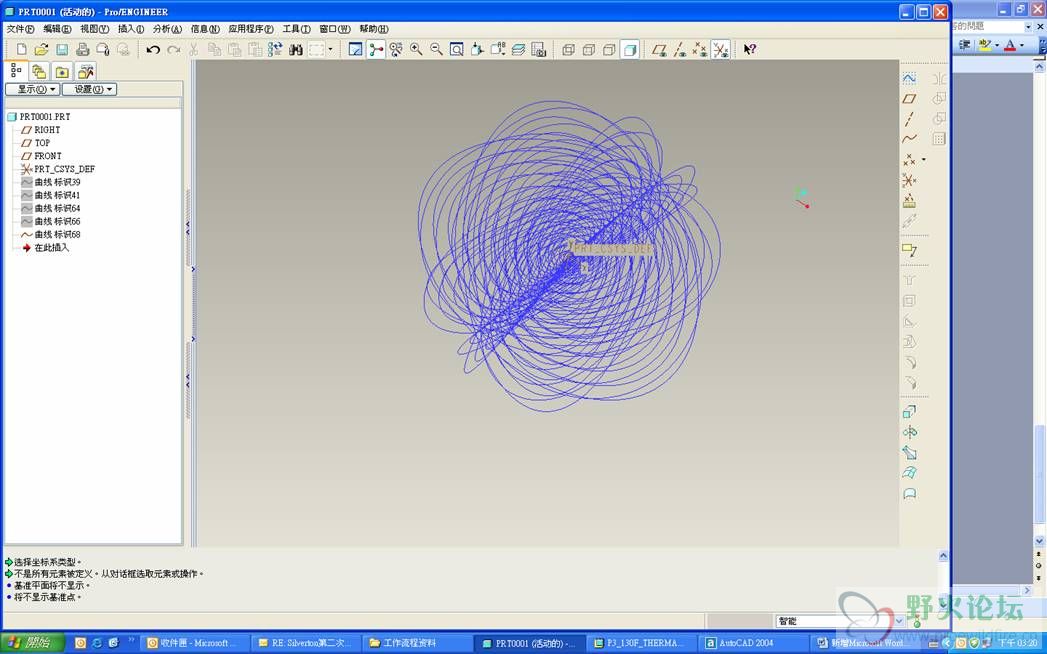Open the 文件 (File) menu
Viewport: 1047px width, 654px height.
tap(20, 29)
